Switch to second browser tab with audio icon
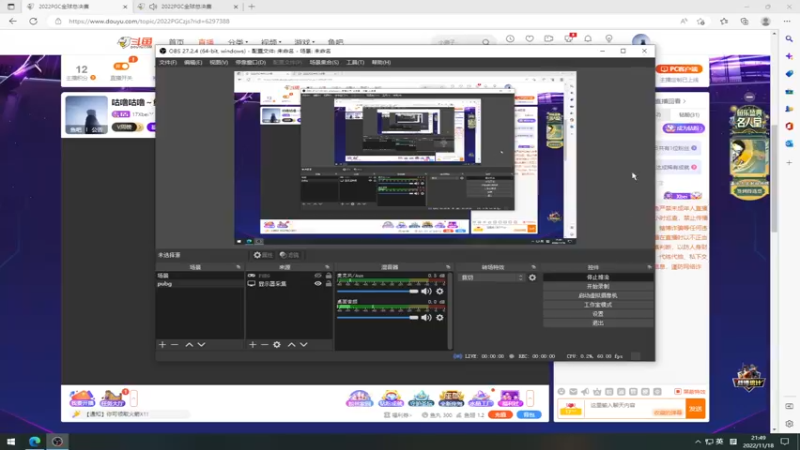This screenshot has height=450, width=800. [188, 7]
